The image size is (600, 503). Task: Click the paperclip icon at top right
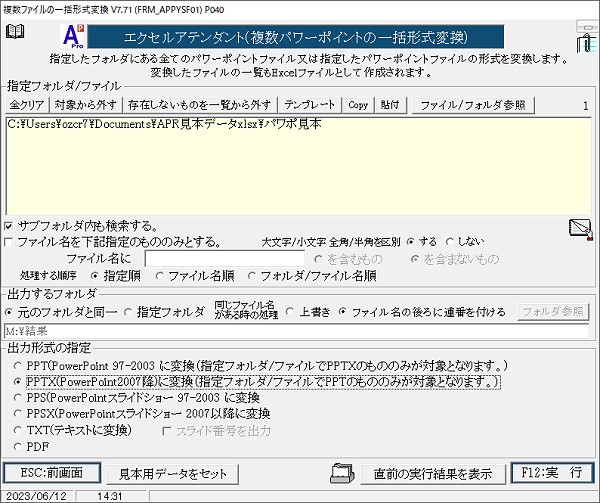587,43
